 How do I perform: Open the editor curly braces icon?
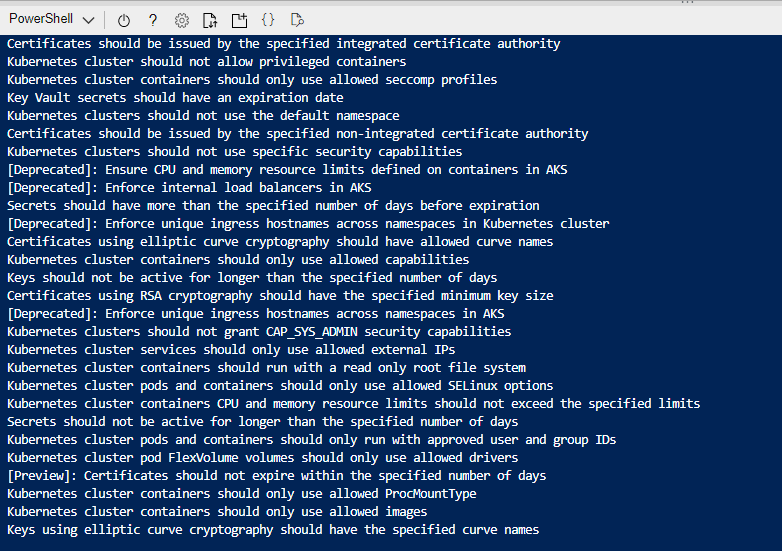tap(268, 20)
